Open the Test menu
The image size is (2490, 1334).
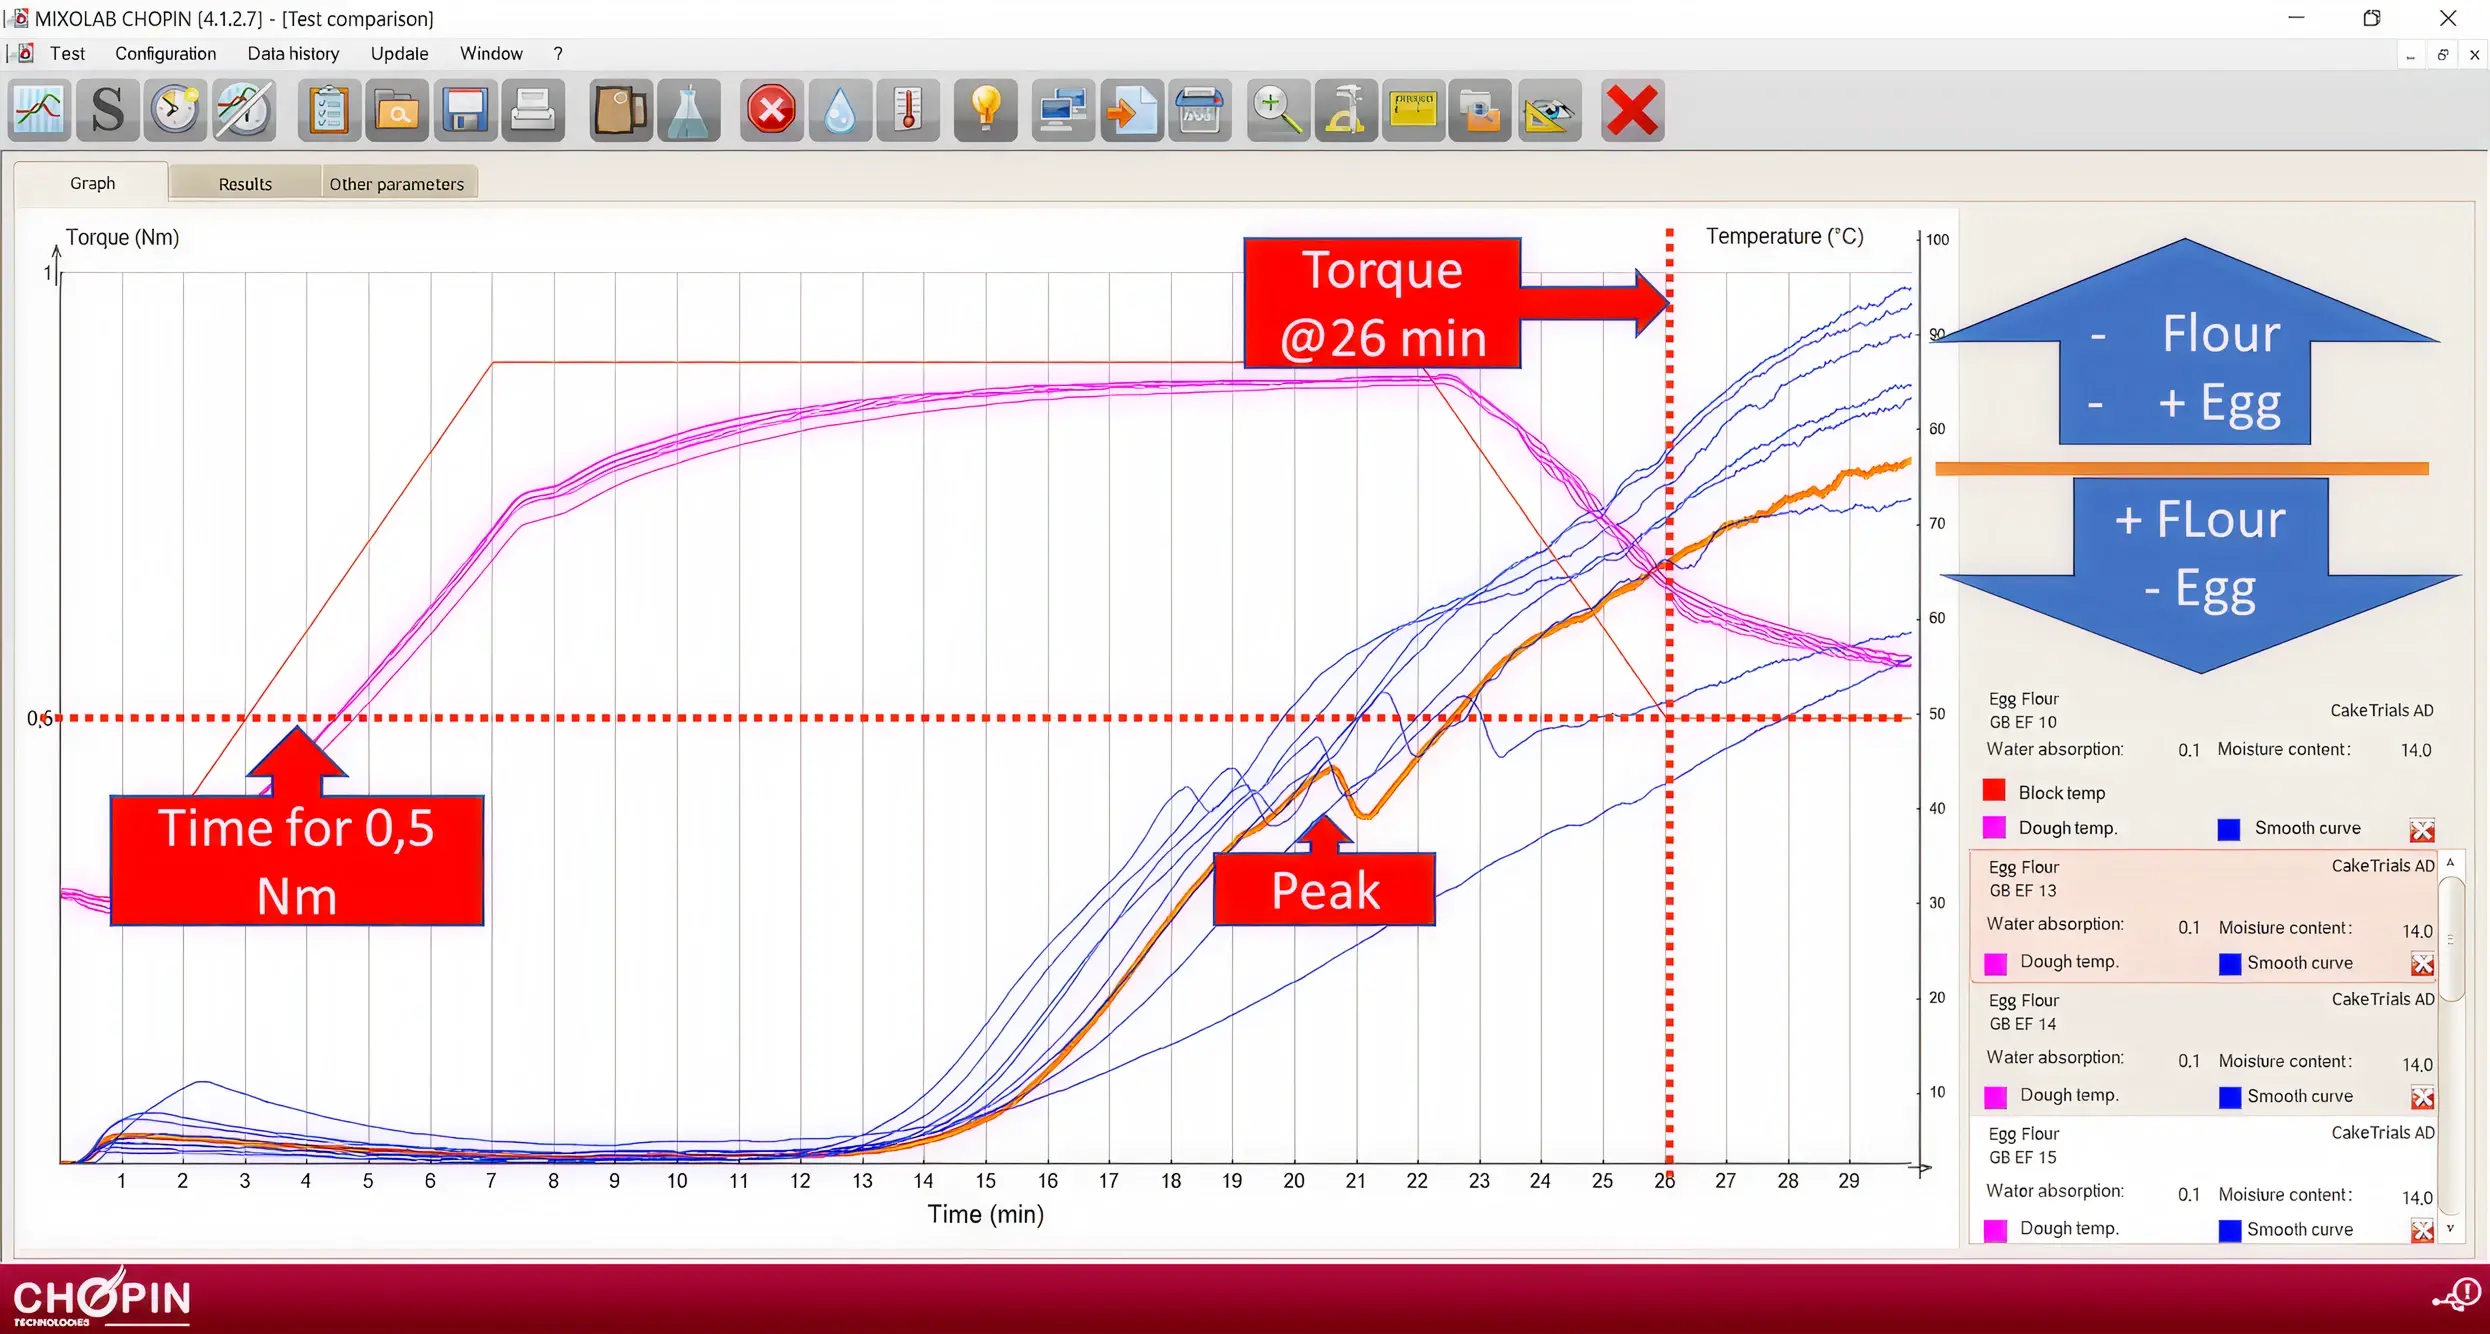coord(67,53)
